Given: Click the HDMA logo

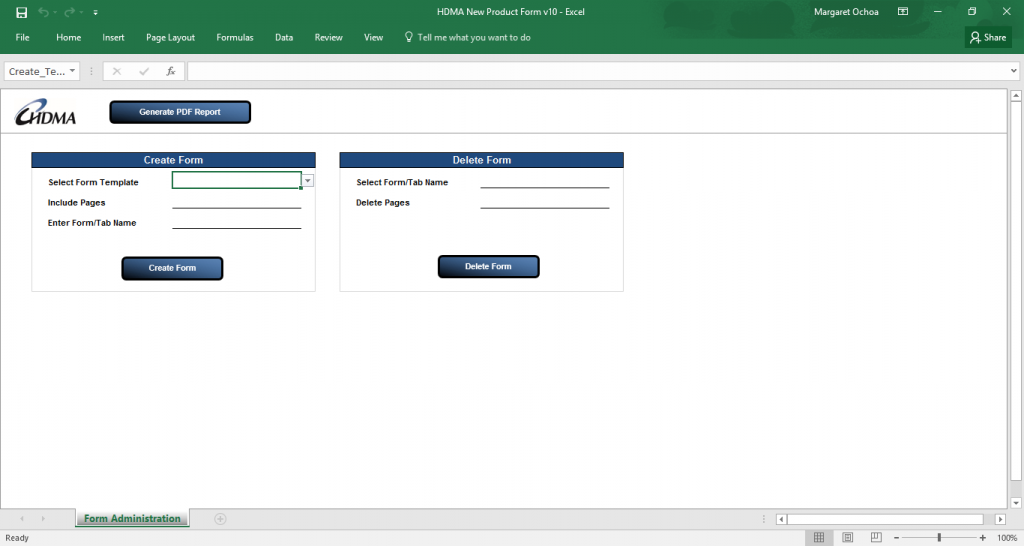Looking at the screenshot, I should coord(46,112).
